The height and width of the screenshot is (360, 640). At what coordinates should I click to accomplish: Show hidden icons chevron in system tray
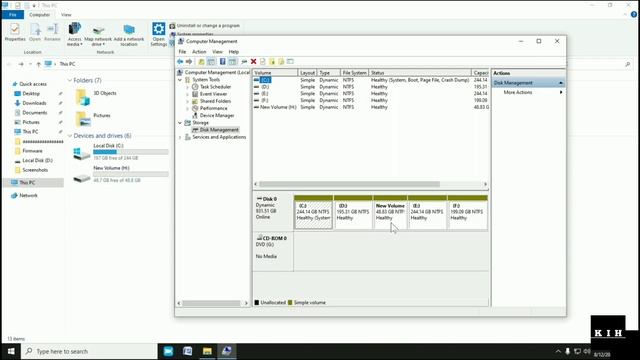click(x=558, y=351)
